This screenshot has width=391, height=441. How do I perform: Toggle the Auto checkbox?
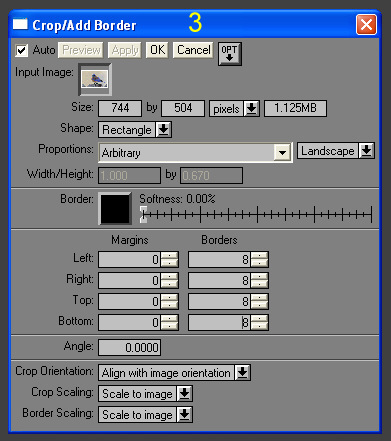tap(22, 51)
